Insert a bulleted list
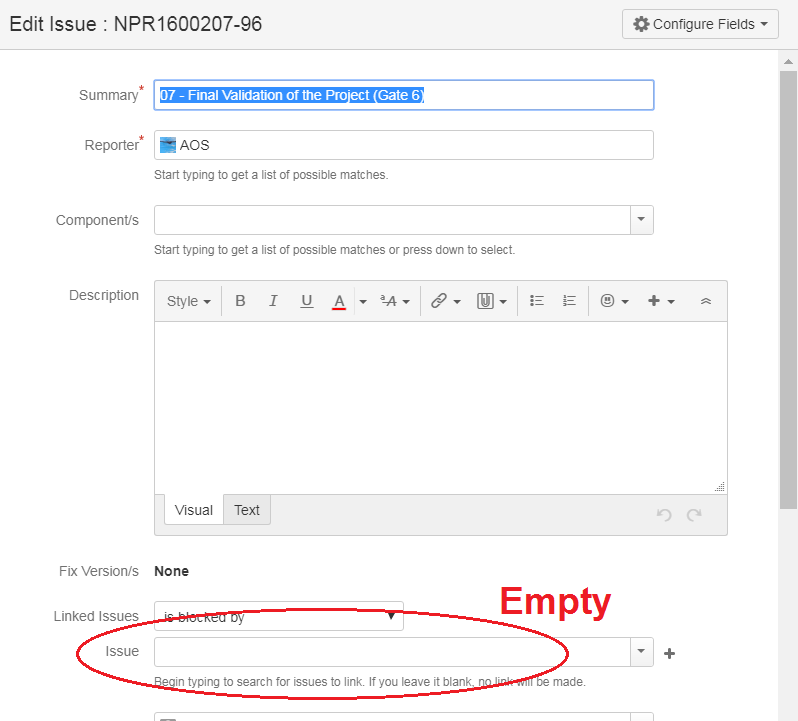Screen dimensions: 798x721 tap(536, 301)
